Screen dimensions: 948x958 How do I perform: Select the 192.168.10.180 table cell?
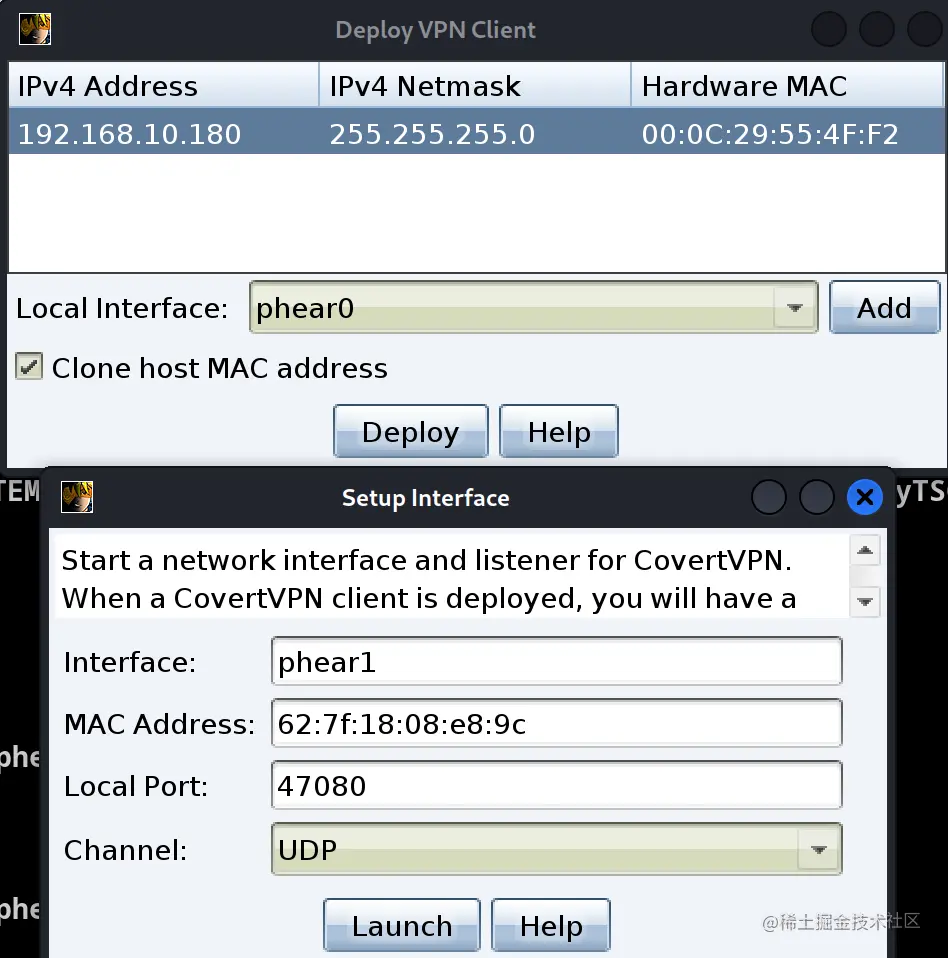164,133
